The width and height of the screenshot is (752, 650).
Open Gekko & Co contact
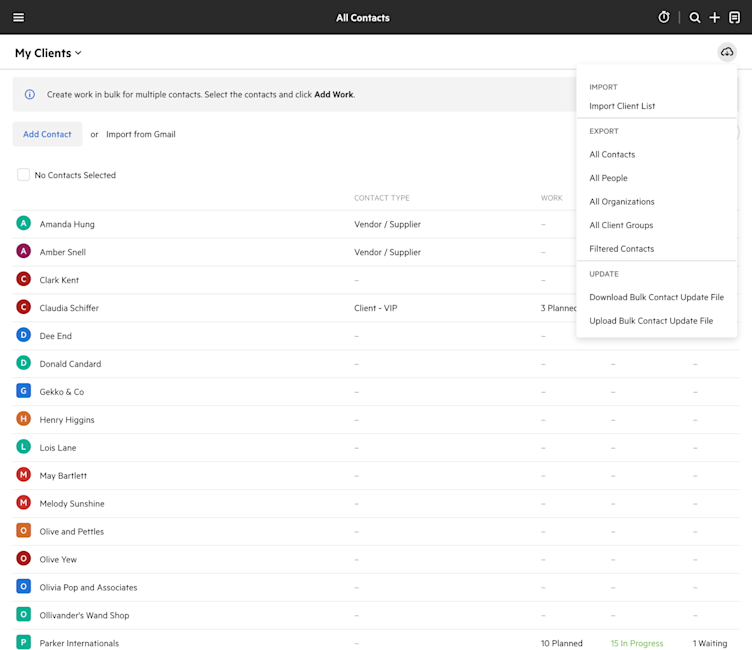[62, 392]
